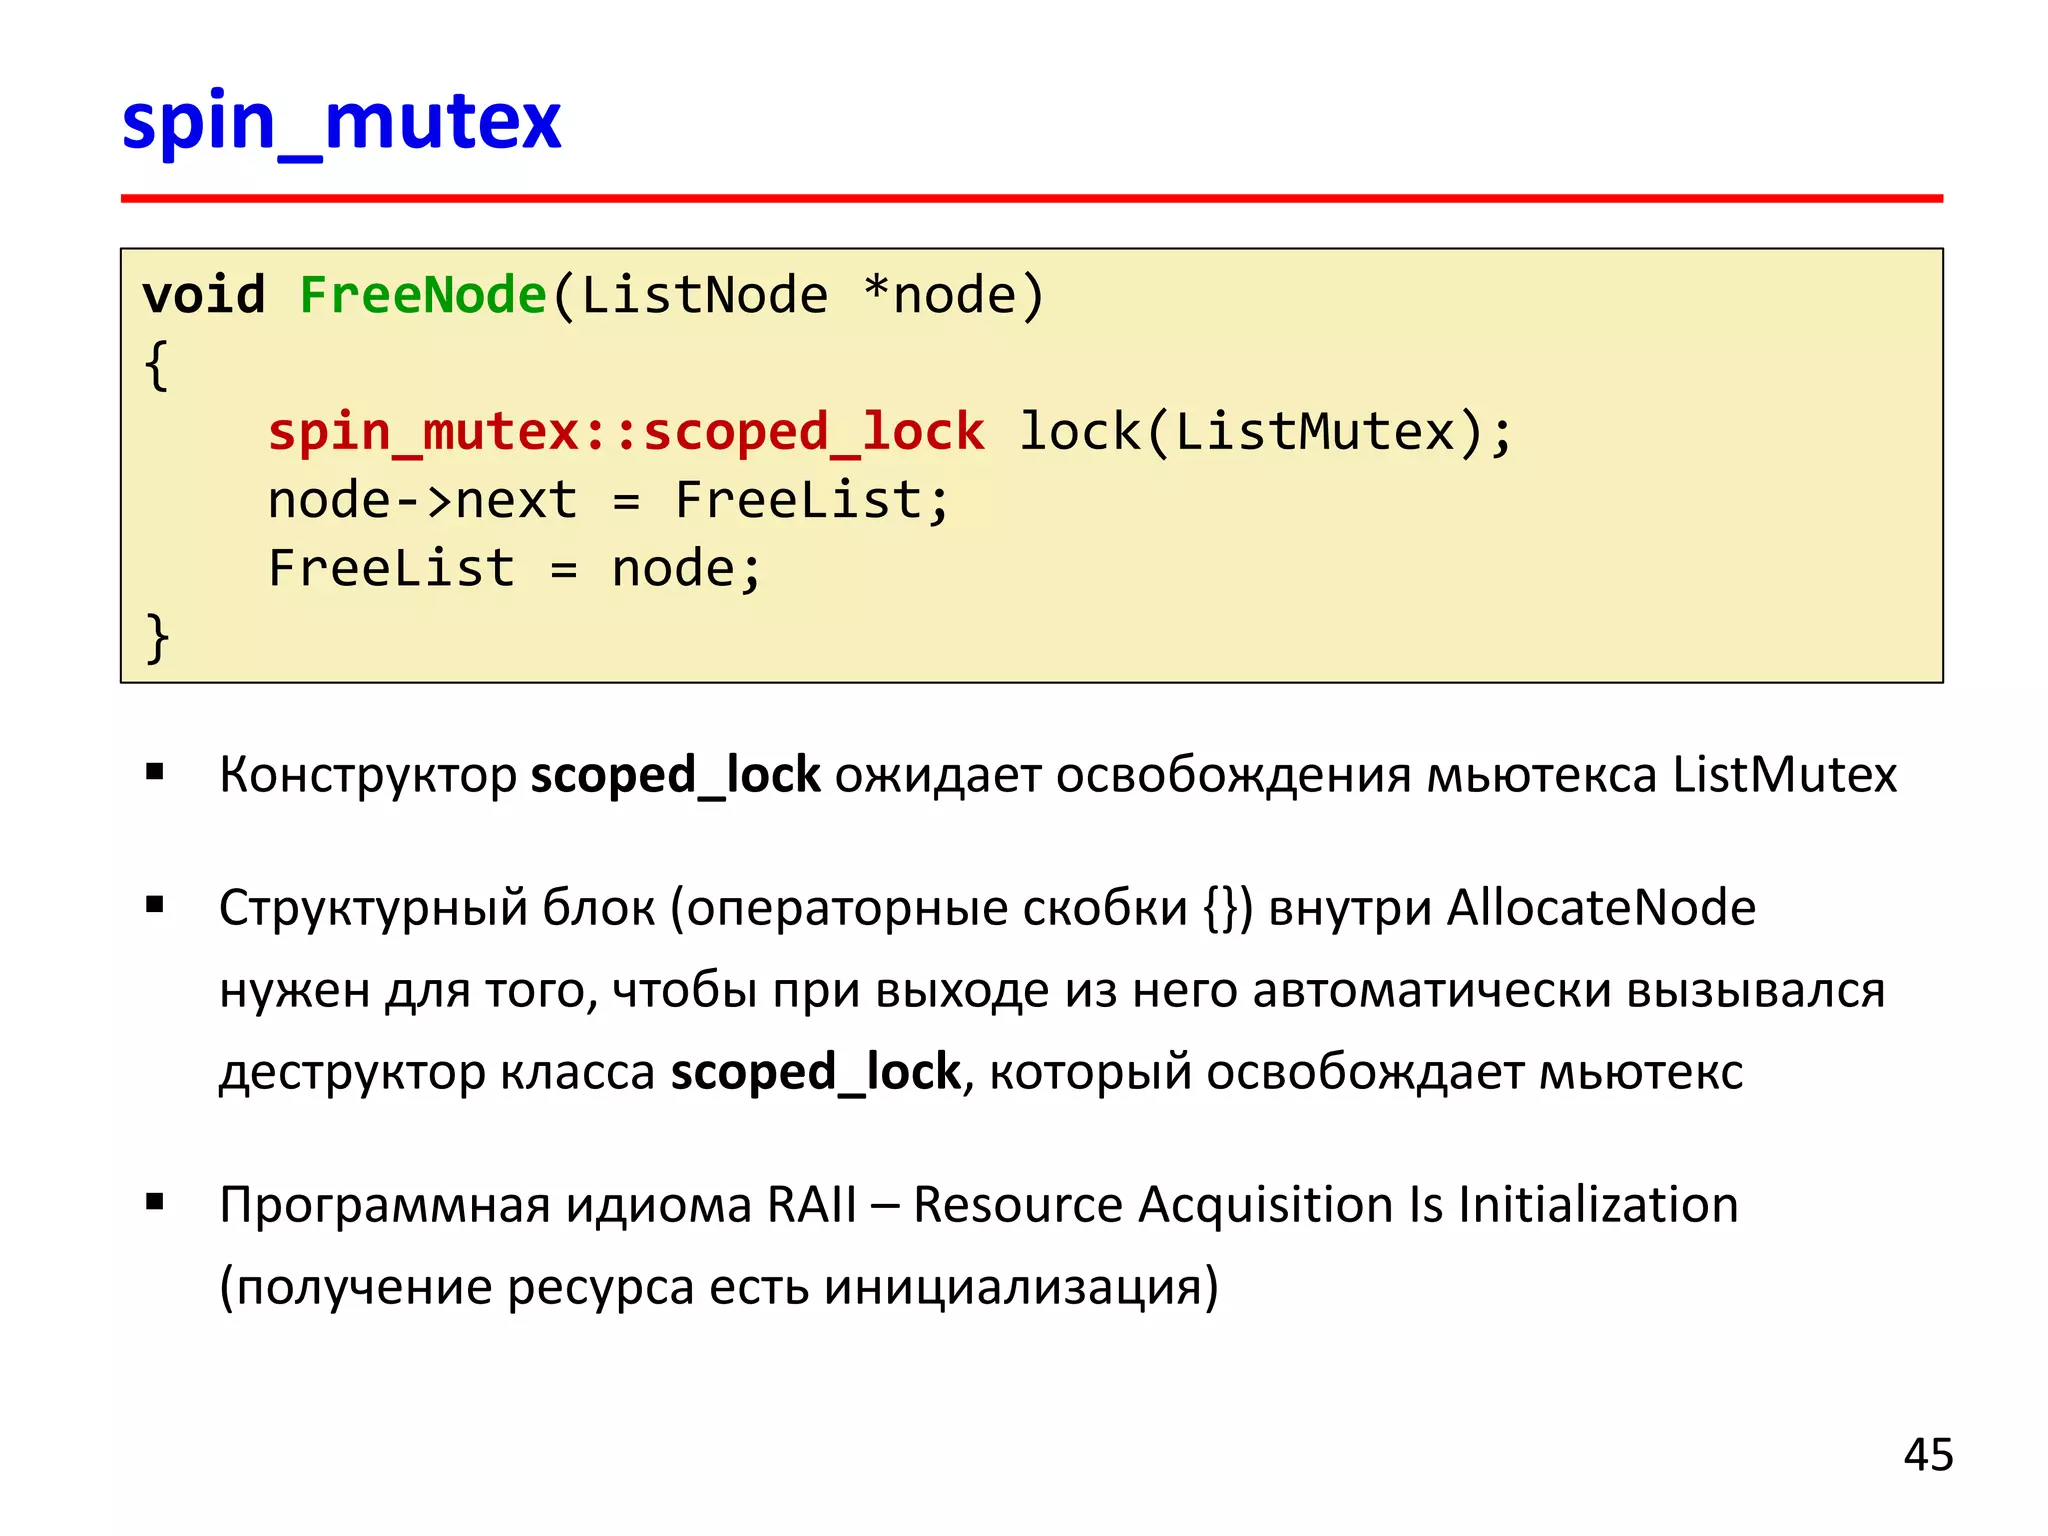
Task: Click the word "ListMutex" in first bullet
Action: click(1785, 775)
